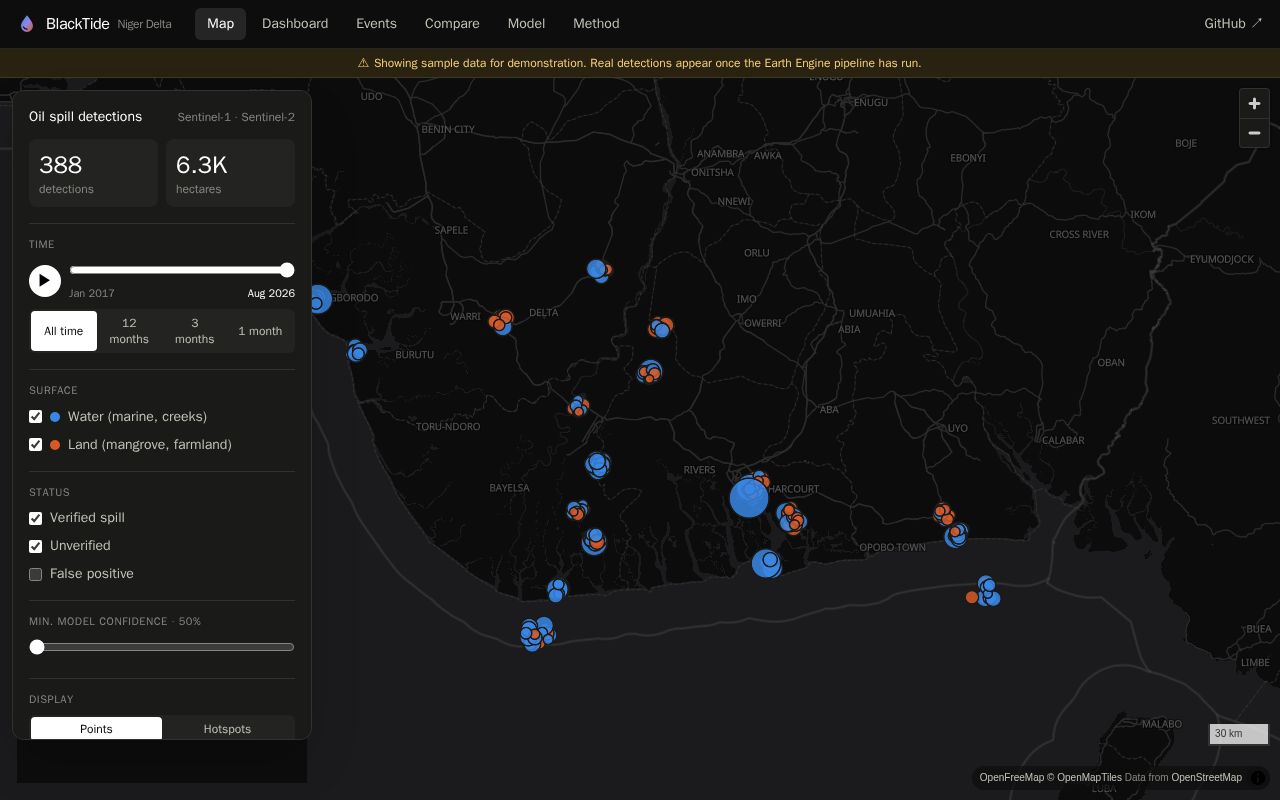Open the Map tab

pyautogui.click(x=220, y=23)
